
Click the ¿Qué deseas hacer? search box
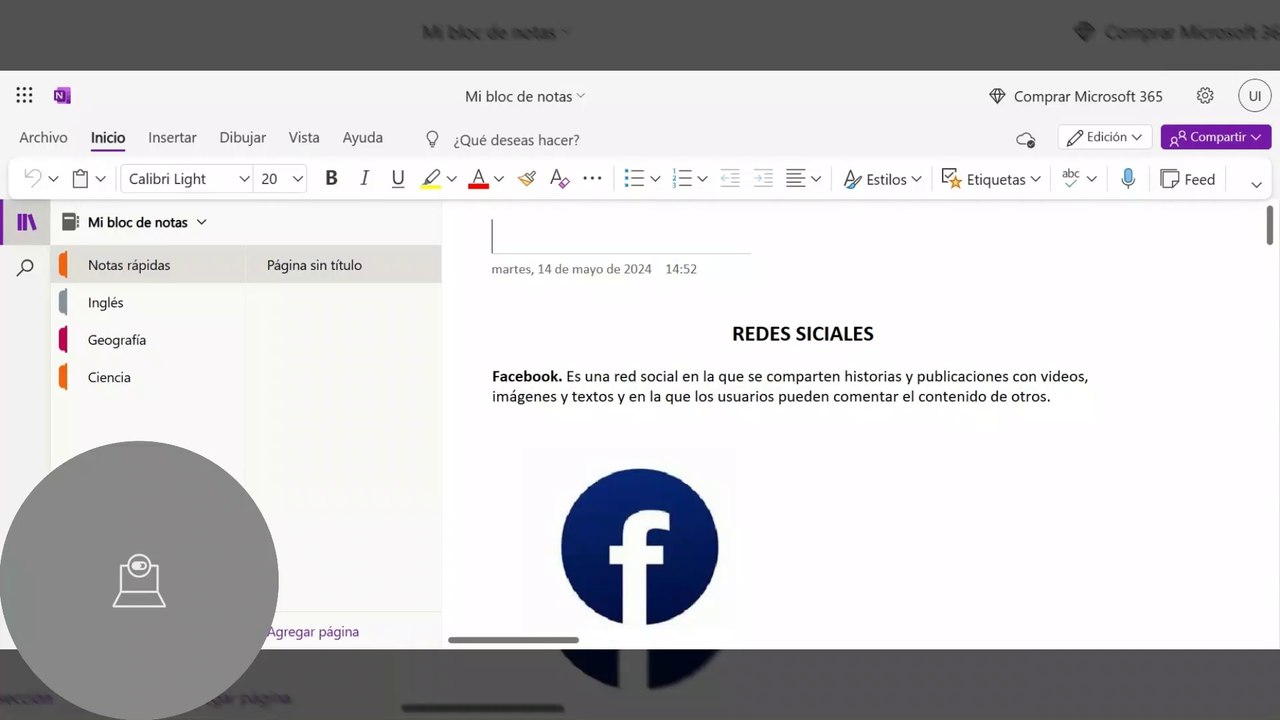(x=516, y=140)
